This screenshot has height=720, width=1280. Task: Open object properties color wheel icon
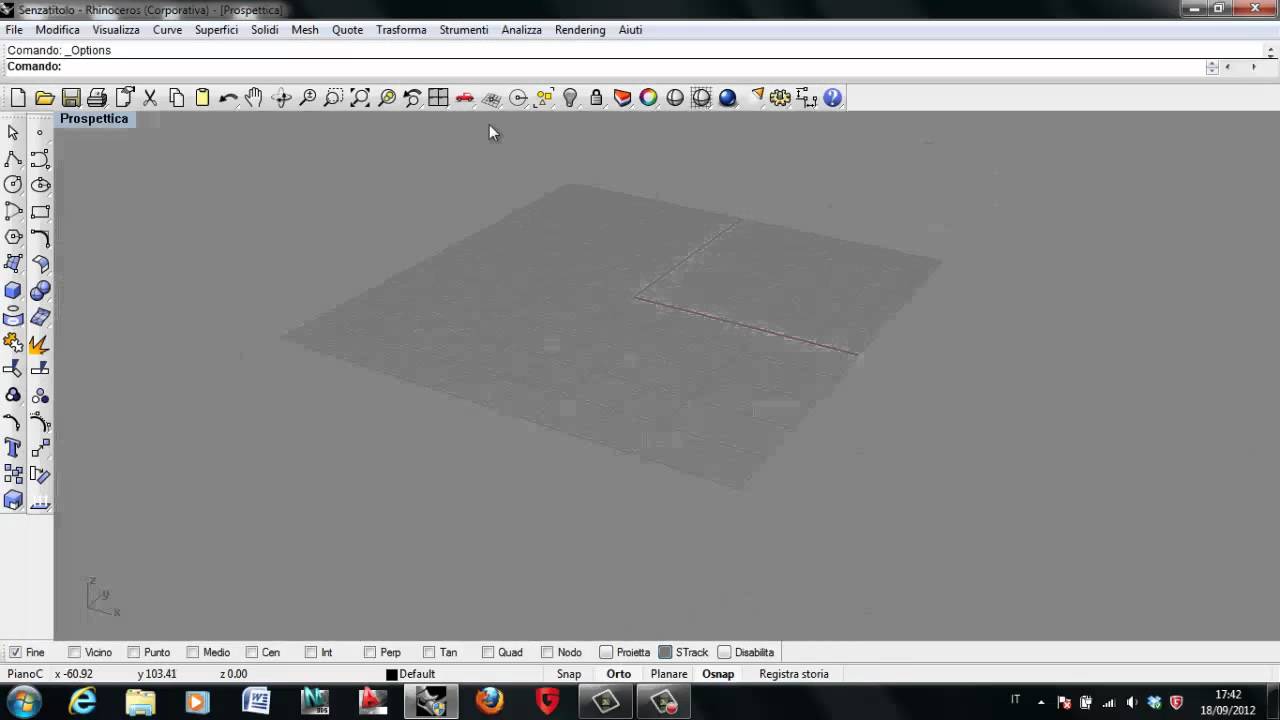[648, 97]
